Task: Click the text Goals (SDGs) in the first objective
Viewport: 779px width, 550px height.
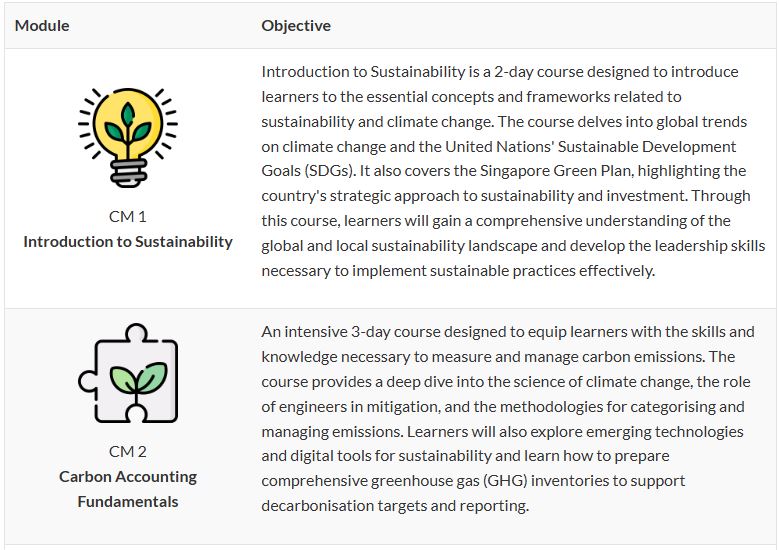Action: 308,171
